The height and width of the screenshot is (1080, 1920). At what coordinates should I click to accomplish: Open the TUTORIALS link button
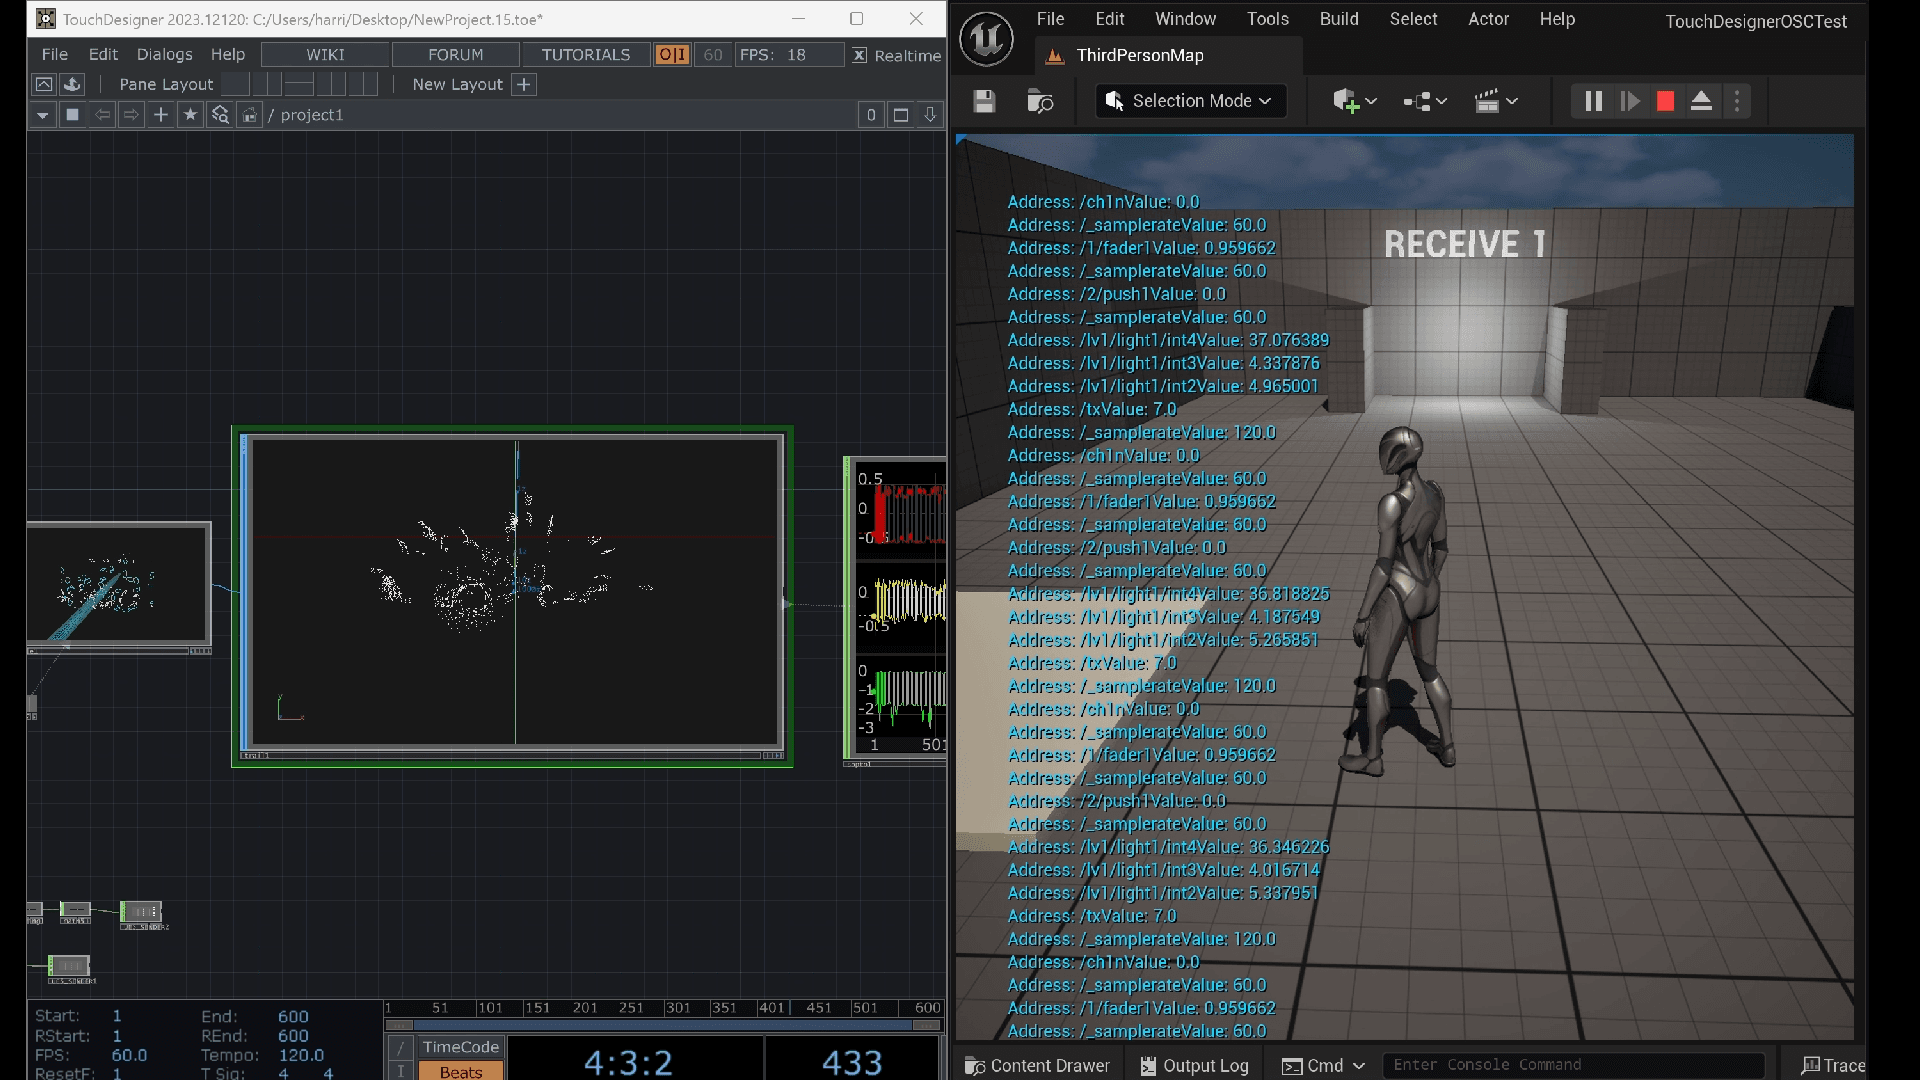(x=585, y=55)
